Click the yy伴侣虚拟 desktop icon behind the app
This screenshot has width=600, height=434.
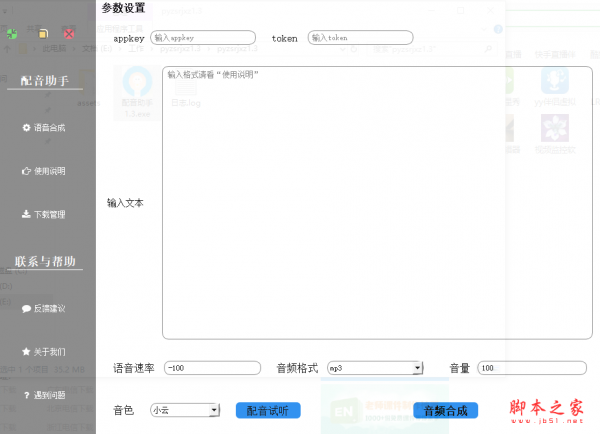tap(555, 87)
